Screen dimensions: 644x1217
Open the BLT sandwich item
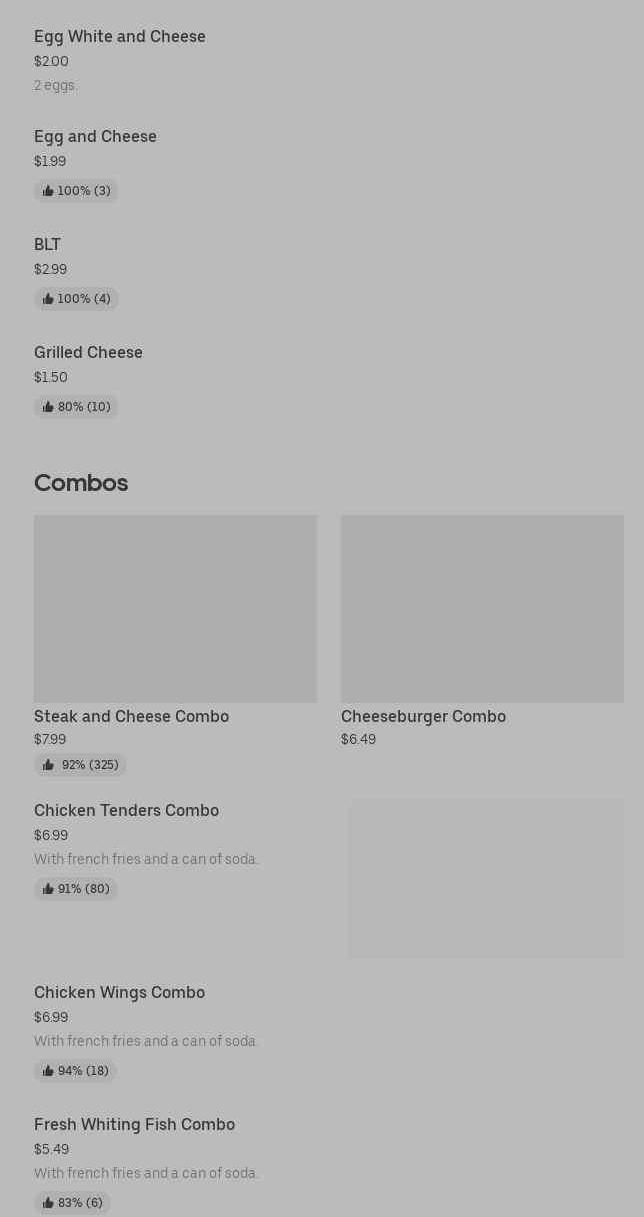pyautogui.click(x=47, y=245)
